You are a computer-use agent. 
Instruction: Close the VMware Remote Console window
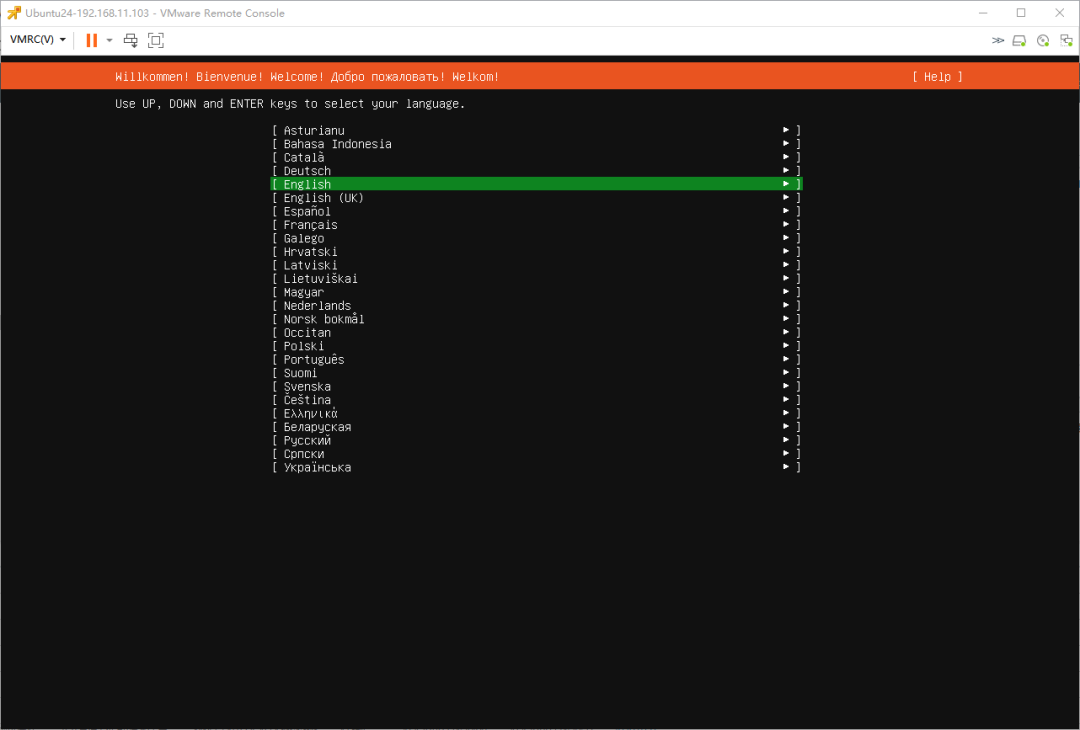[x=1059, y=13]
